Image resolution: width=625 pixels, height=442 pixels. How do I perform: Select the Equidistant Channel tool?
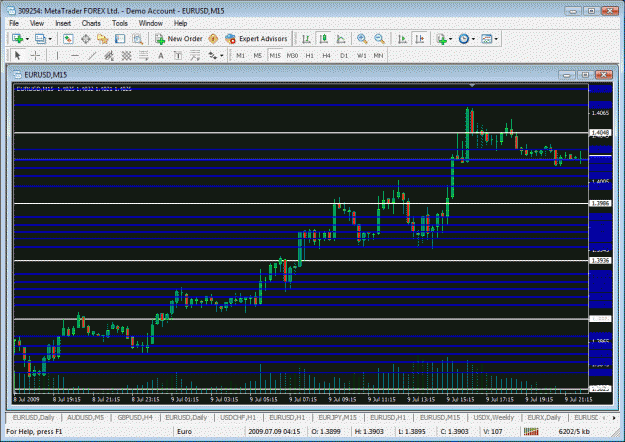tap(109, 55)
